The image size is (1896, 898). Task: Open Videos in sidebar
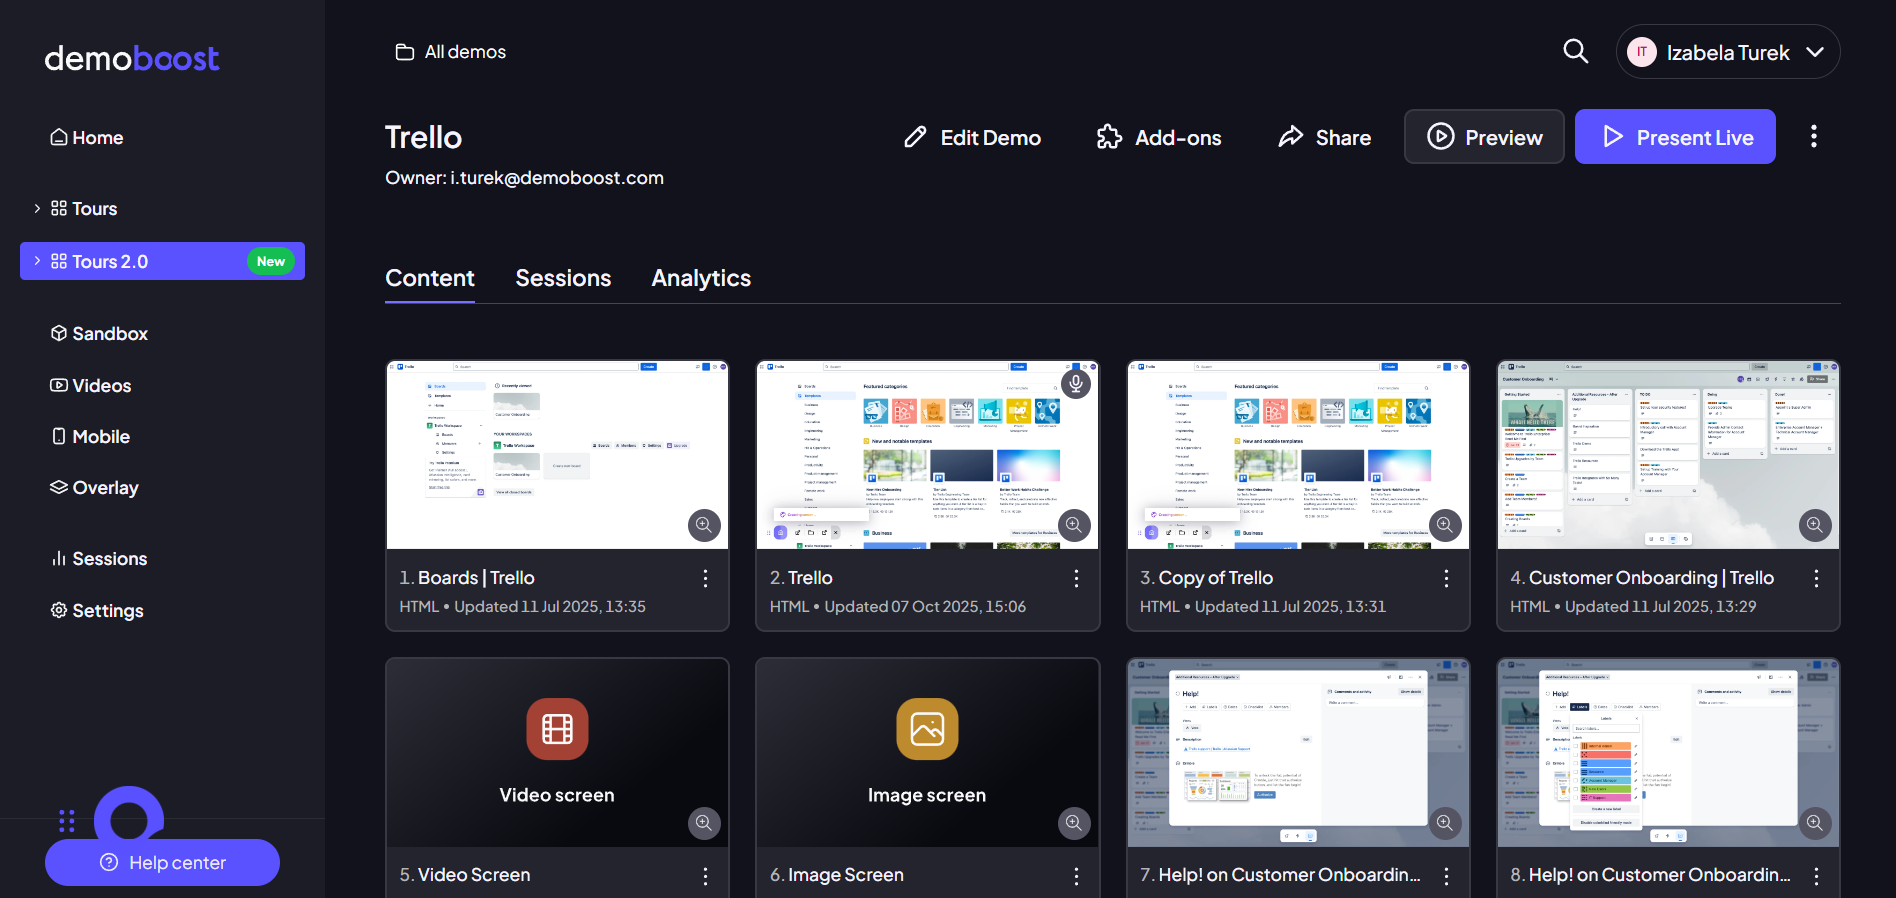[91, 386]
